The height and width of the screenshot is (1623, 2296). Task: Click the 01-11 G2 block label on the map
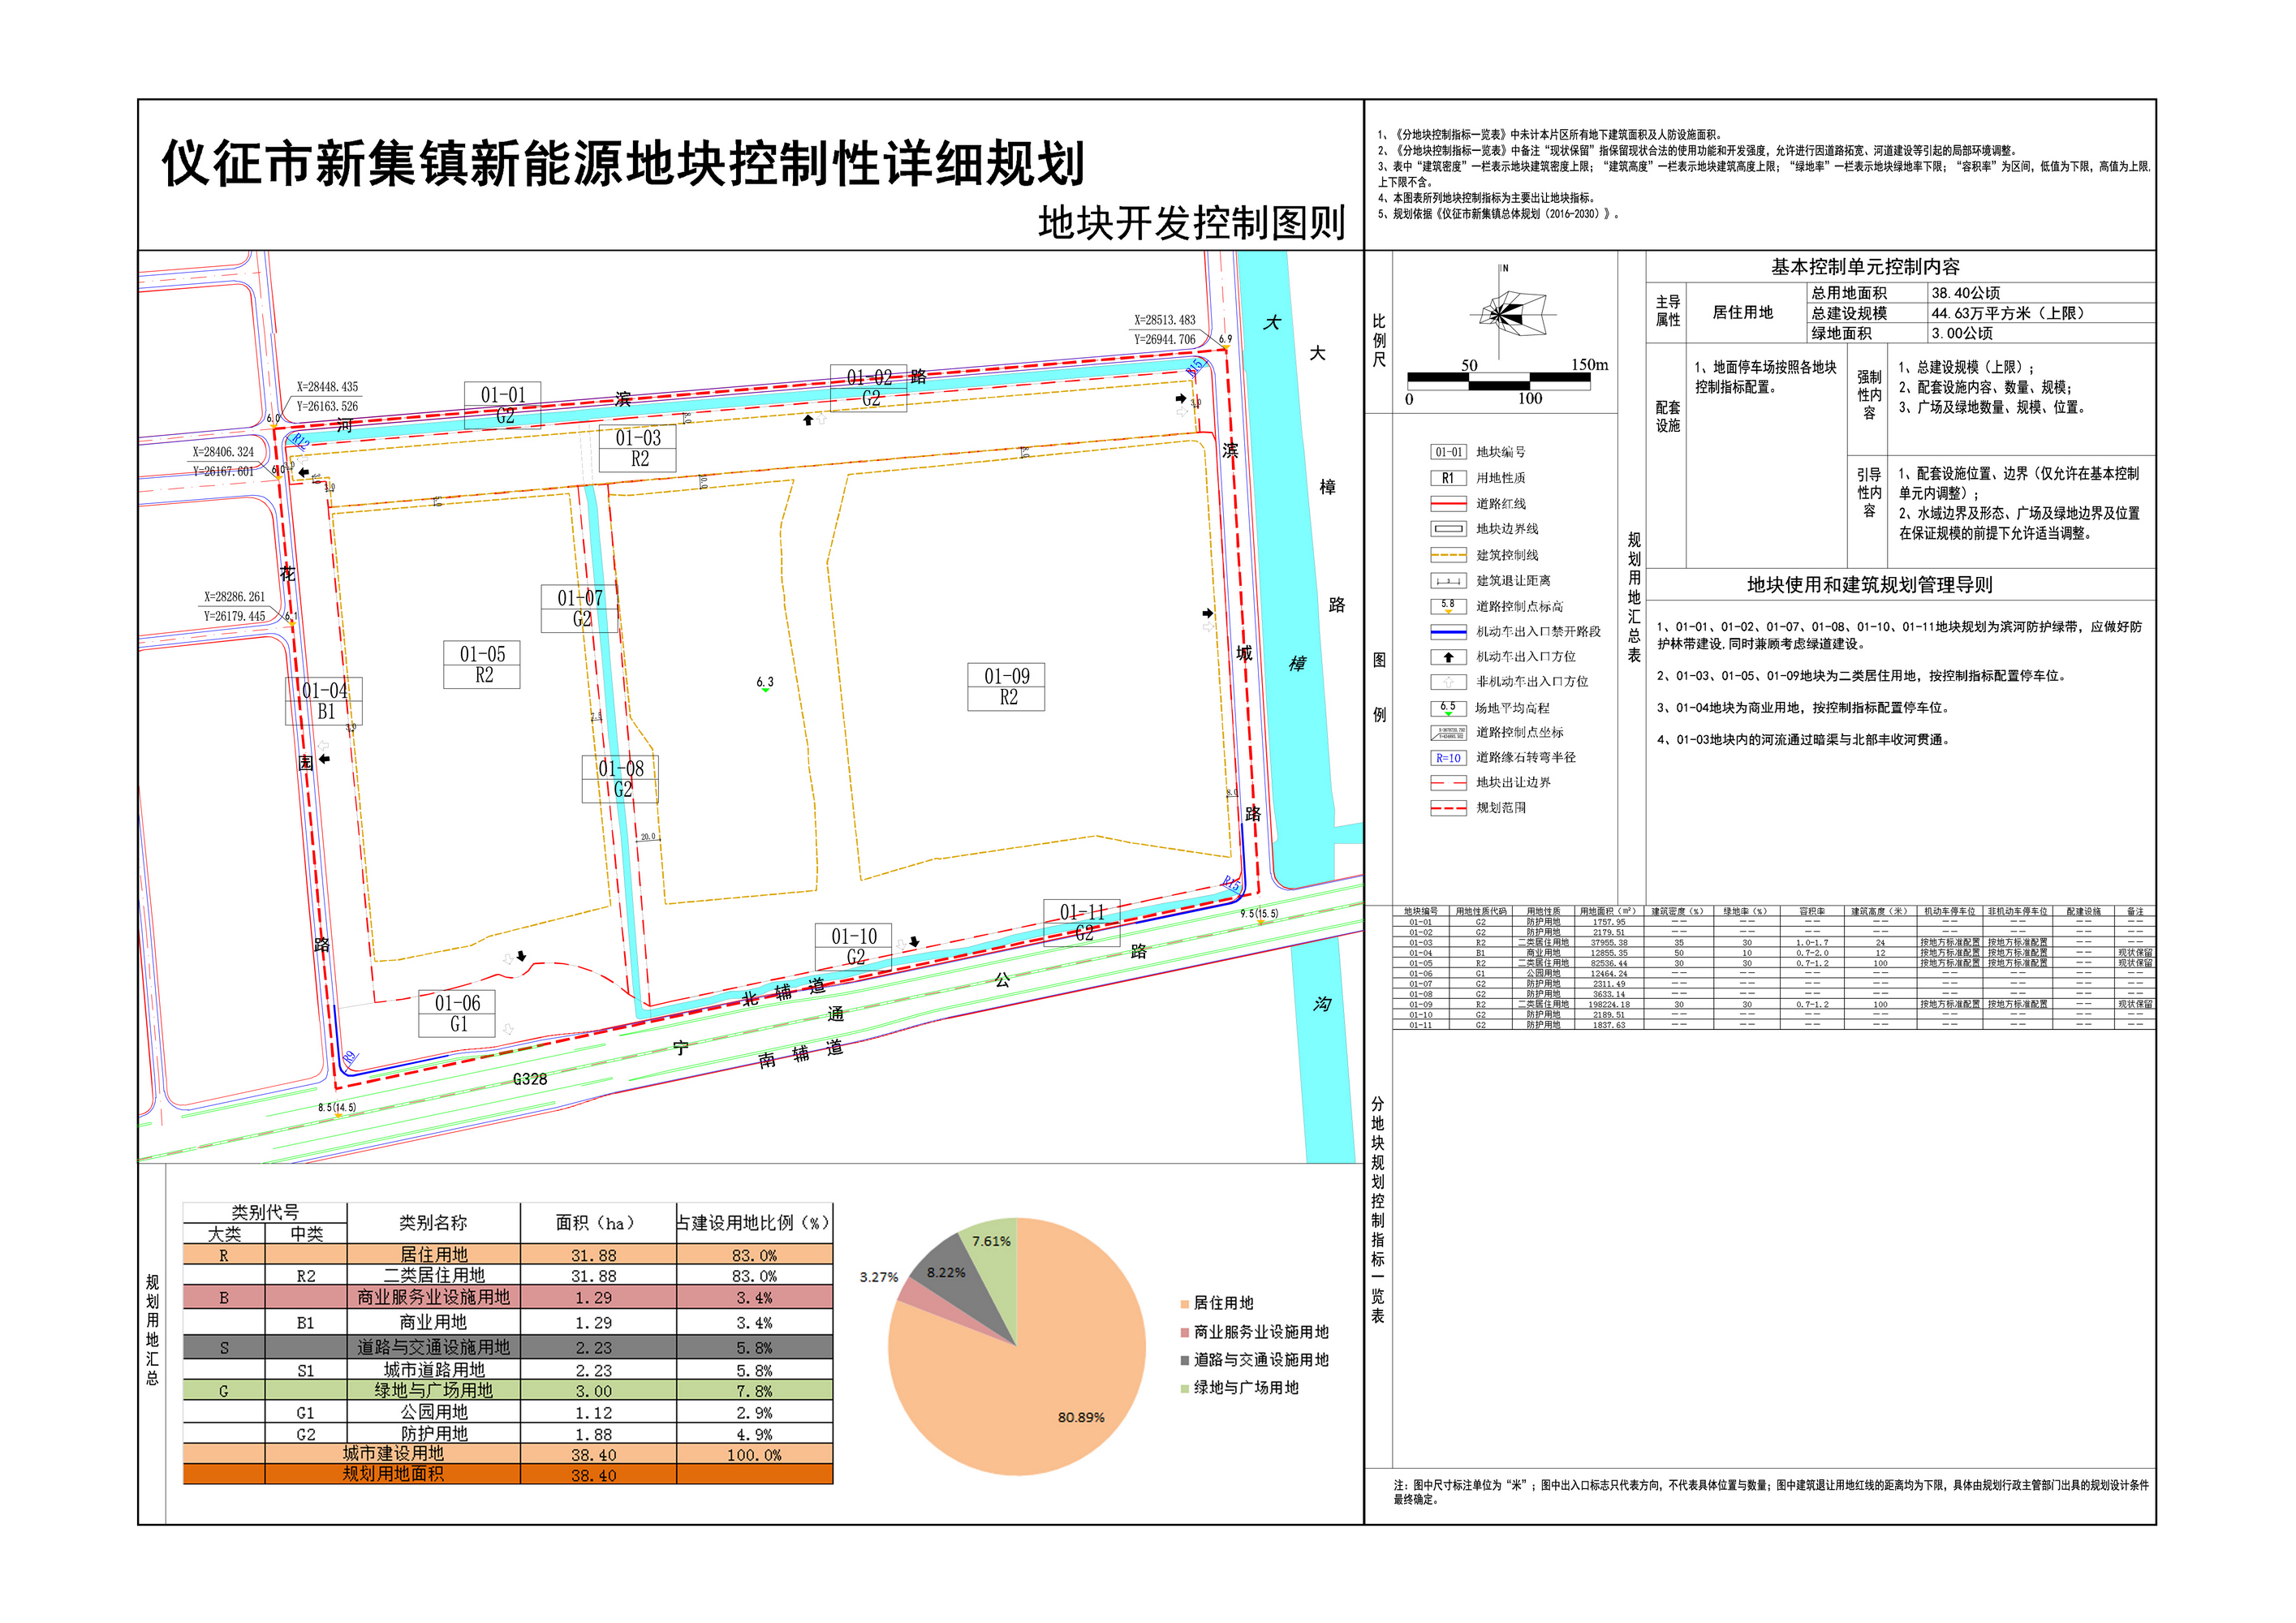pyautogui.click(x=1083, y=923)
